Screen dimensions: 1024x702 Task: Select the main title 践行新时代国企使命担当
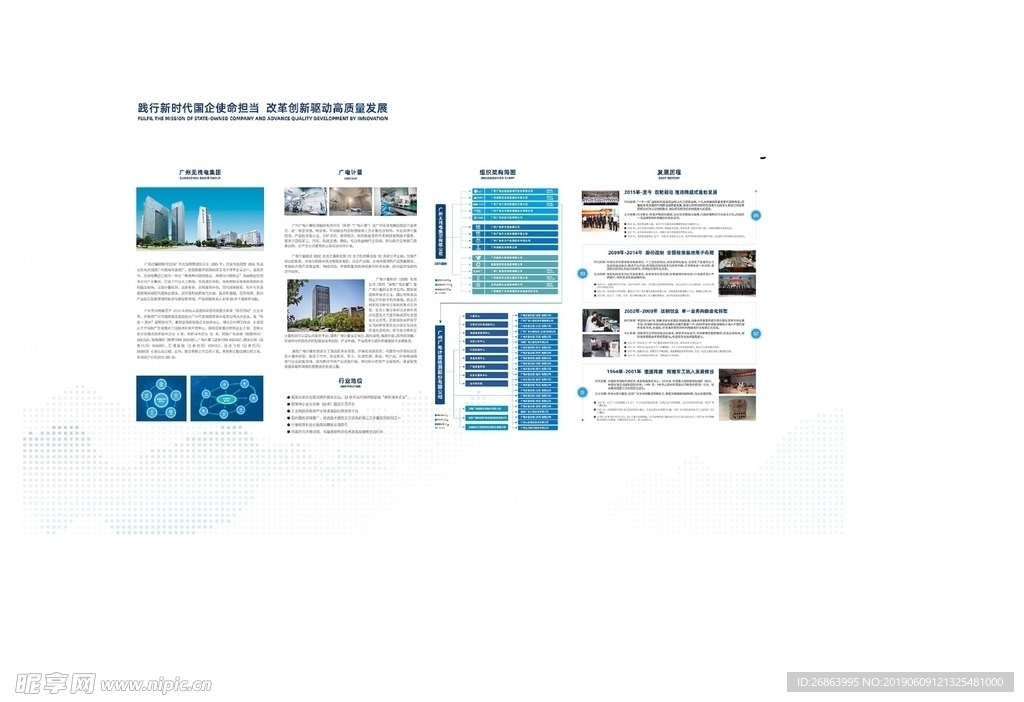click(x=198, y=108)
